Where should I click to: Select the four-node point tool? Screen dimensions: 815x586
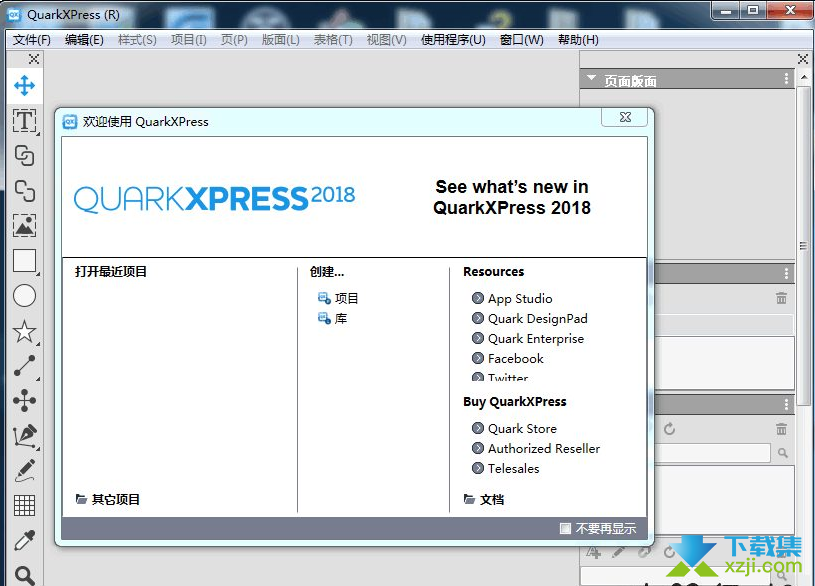[24, 401]
